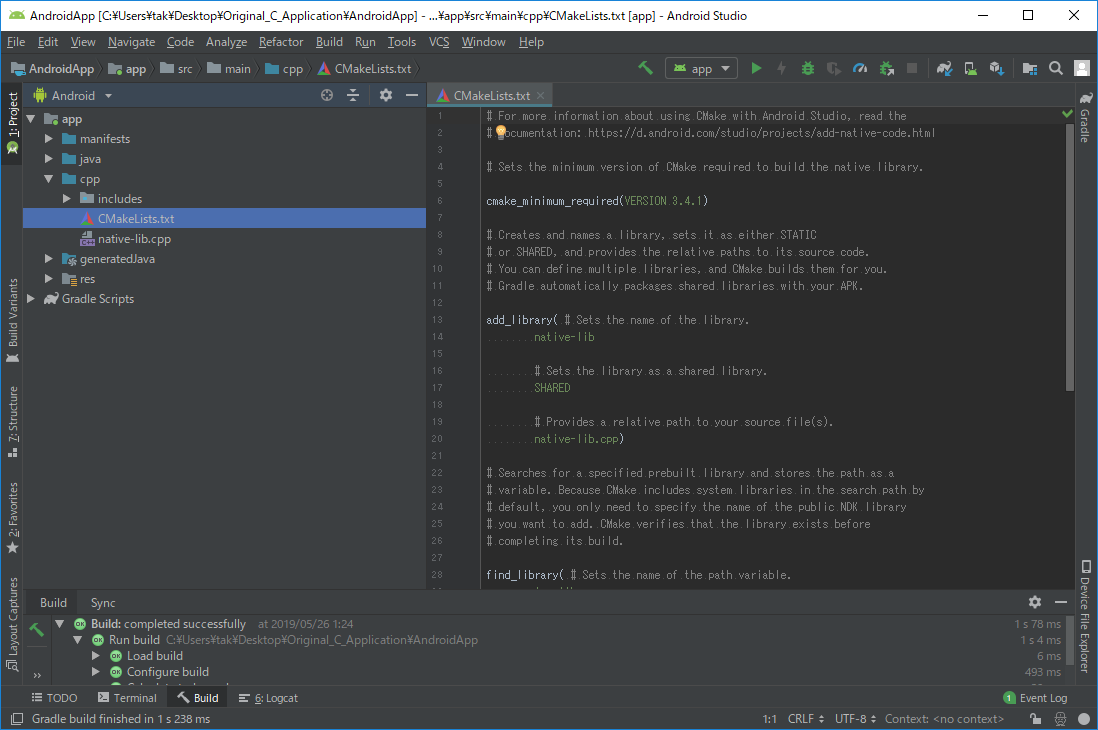Open the SDK Manager icon
Screen dimensions: 1098x730
point(996,68)
